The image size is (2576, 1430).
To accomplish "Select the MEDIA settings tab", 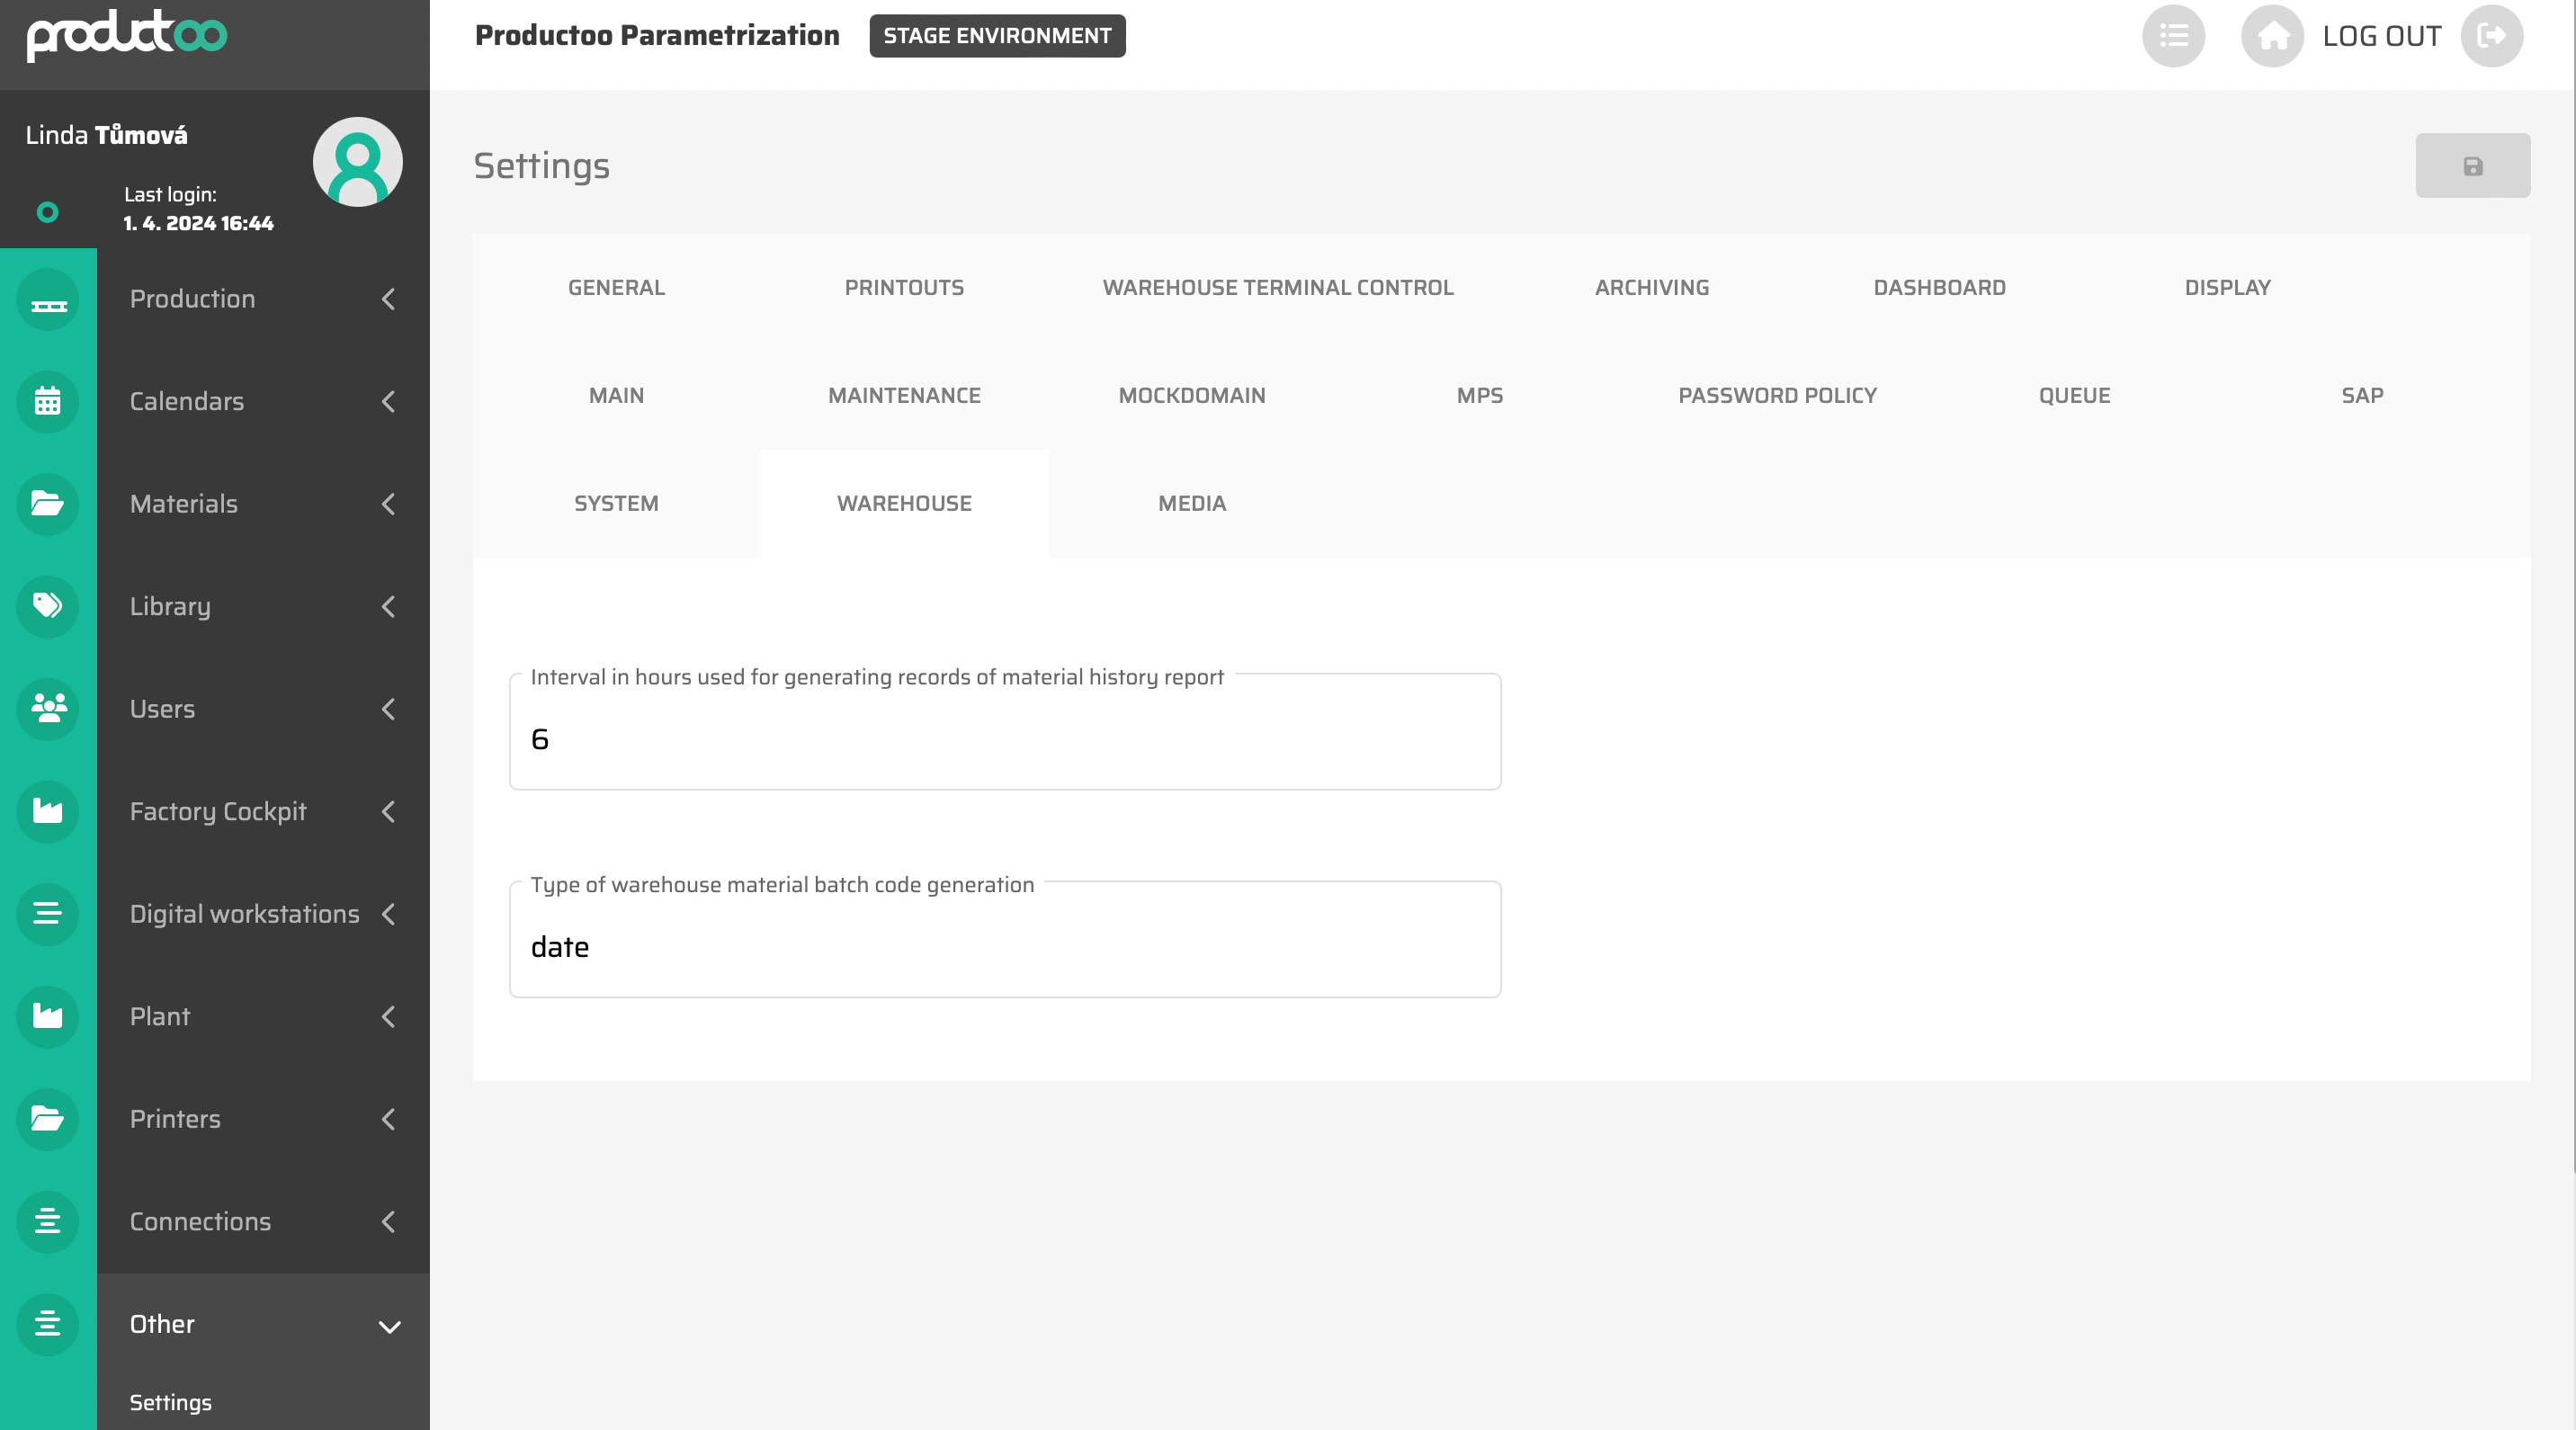I will (1191, 504).
